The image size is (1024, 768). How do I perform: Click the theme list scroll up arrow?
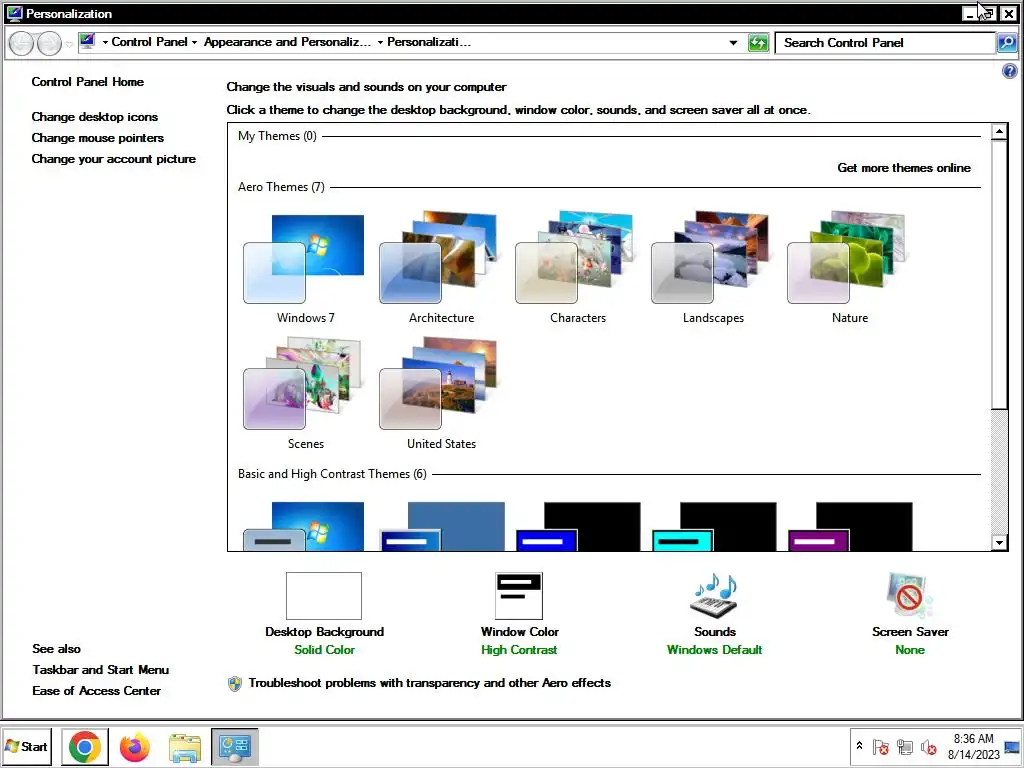click(x=999, y=132)
